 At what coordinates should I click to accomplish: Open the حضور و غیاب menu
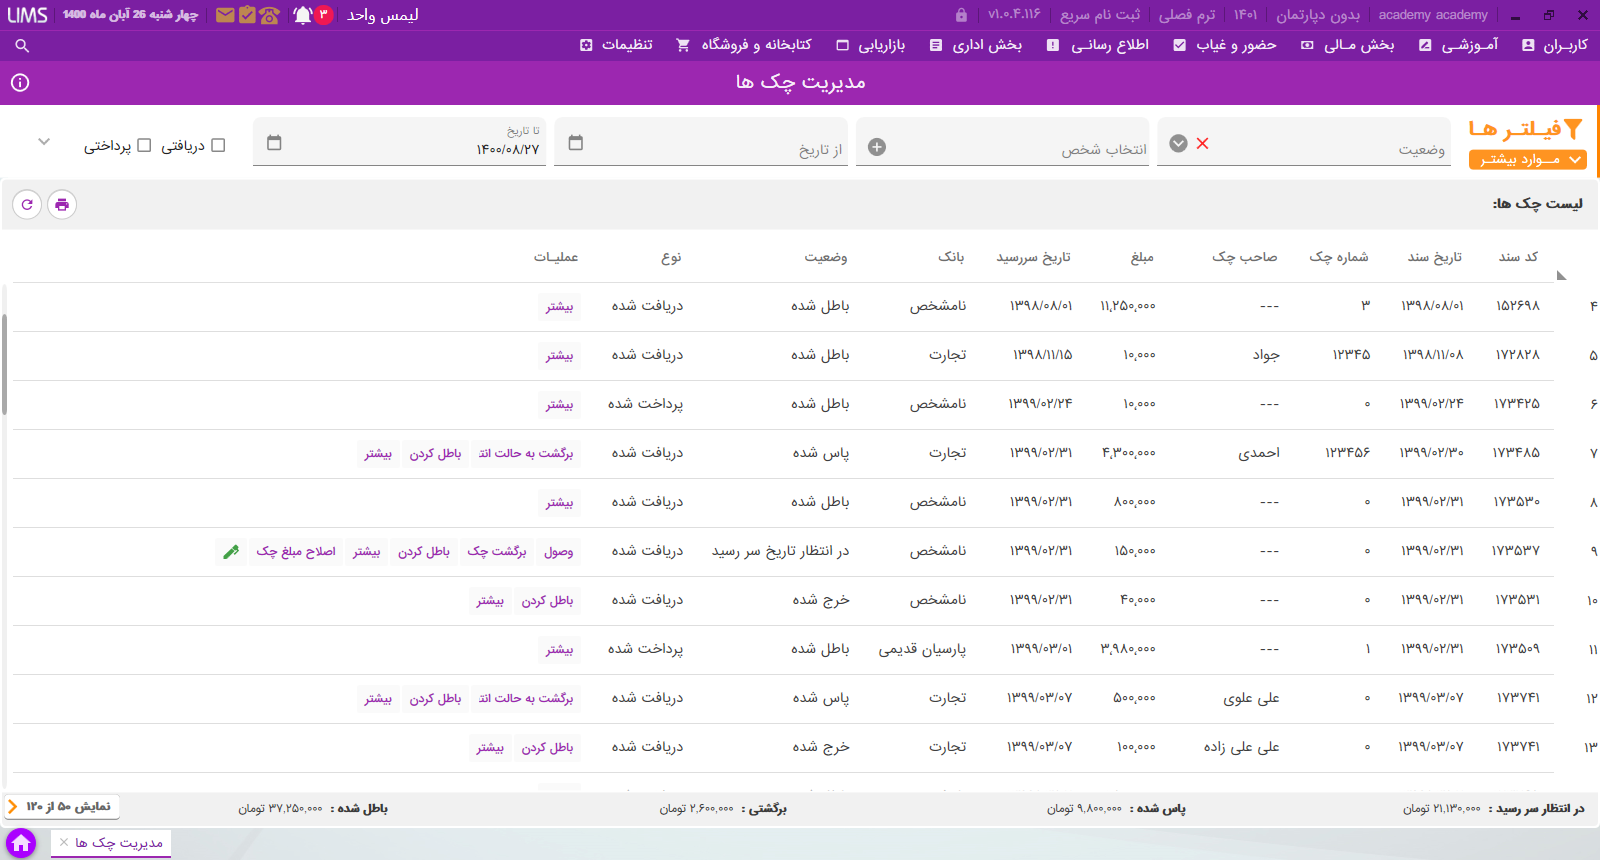coord(1224,45)
